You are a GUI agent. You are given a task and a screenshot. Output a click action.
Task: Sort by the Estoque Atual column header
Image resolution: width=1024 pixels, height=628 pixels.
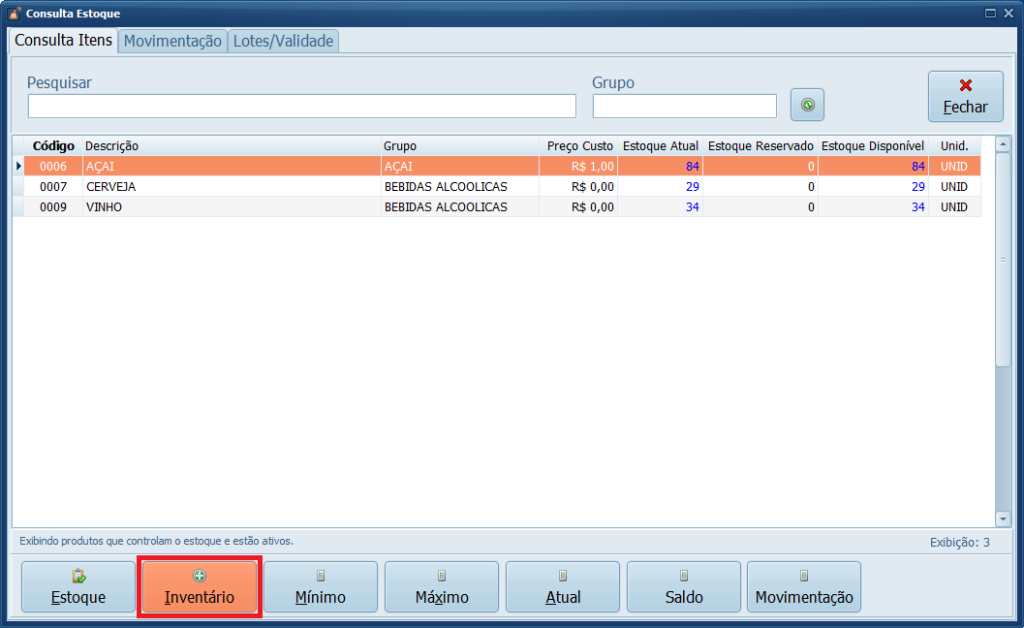point(660,146)
